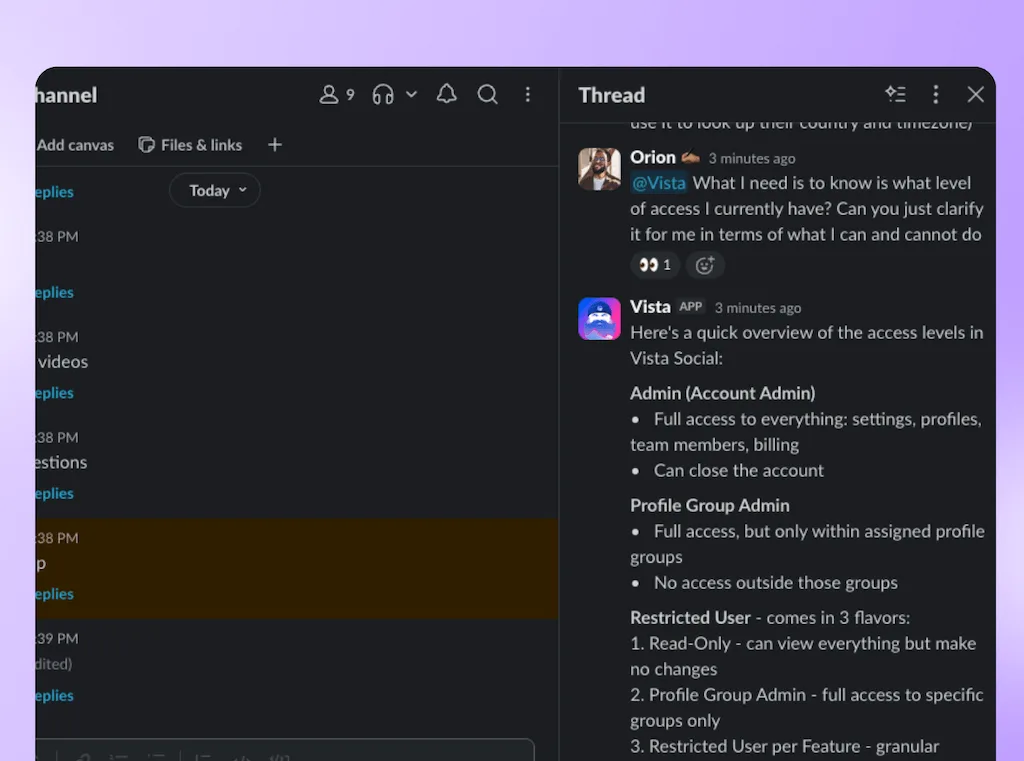This screenshot has width=1024, height=761.
Task: Add a reaction to Orion's message
Action: coord(705,265)
